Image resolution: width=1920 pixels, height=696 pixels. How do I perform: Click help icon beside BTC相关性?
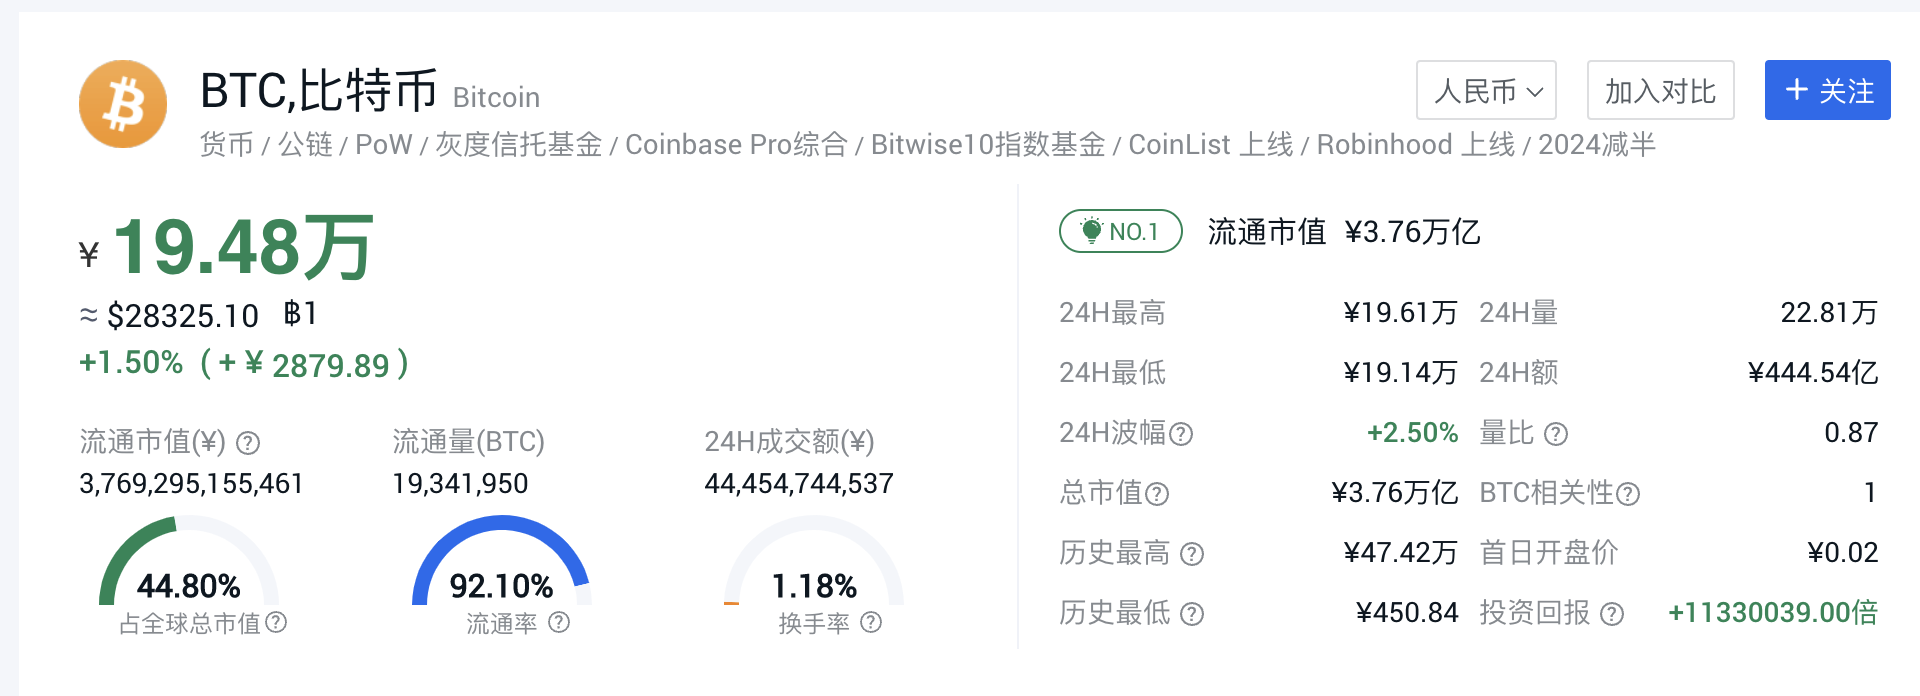[x=1628, y=493]
